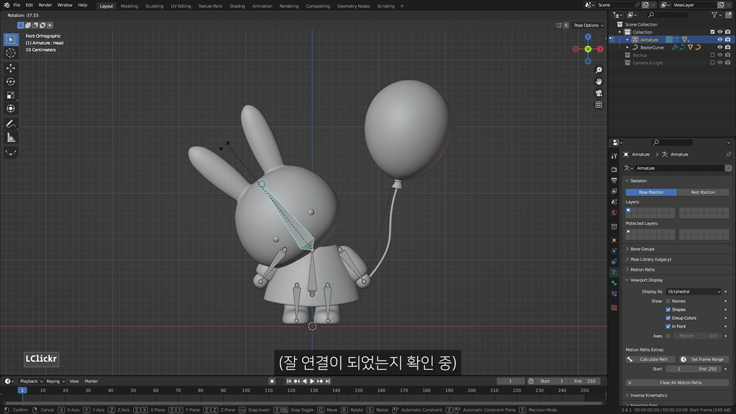736x414 pixels.
Task: Click the outliner search field
Action: coord(667,15)
